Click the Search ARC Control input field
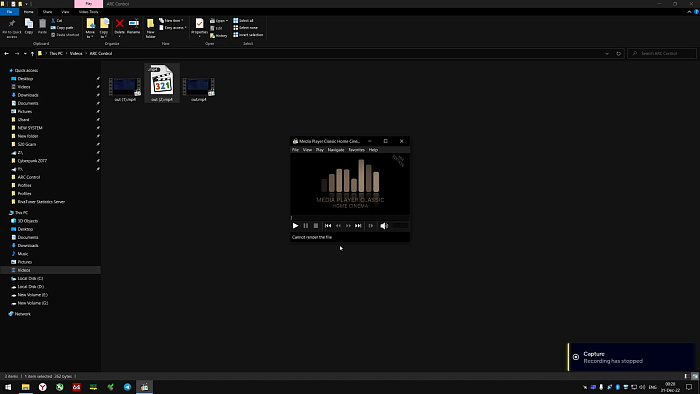 point(662,54)
